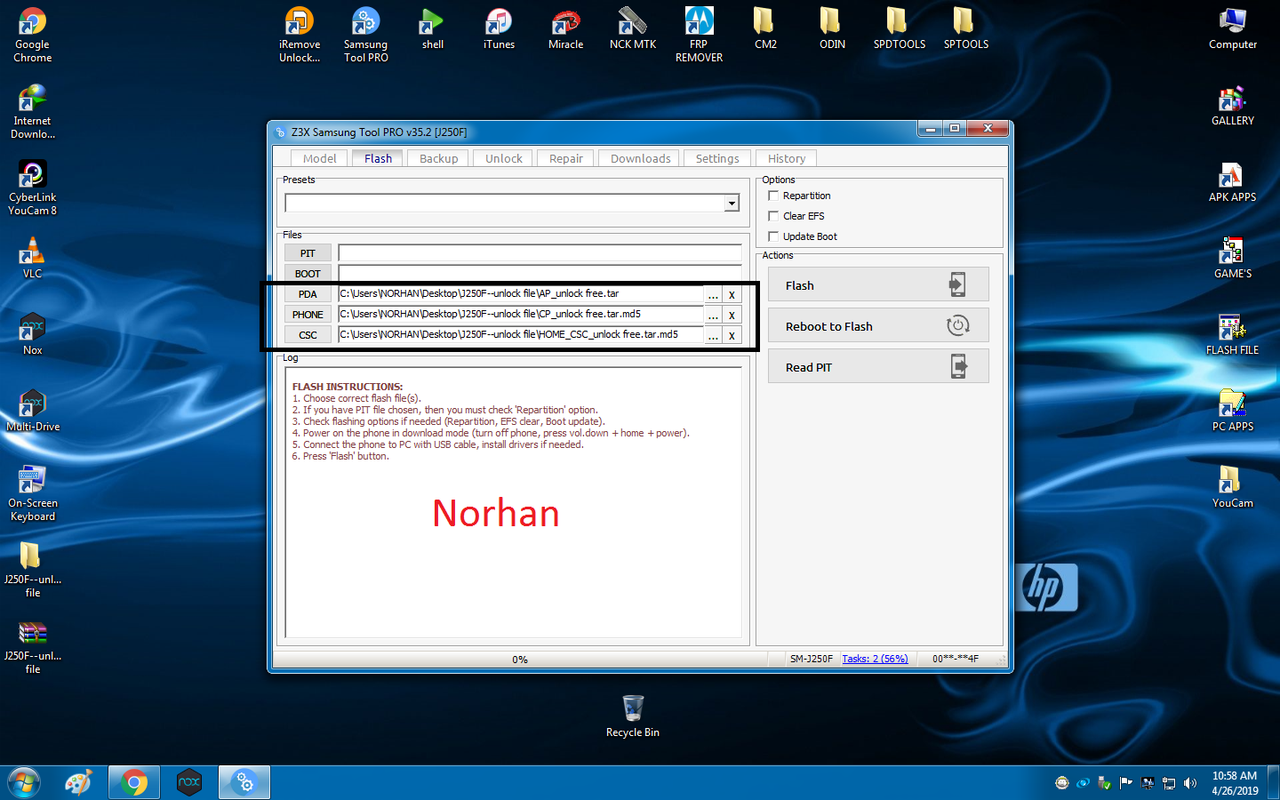Click the PIT file path field
The height and width of the screenshot is (800, 1280).
coord(540,253)
